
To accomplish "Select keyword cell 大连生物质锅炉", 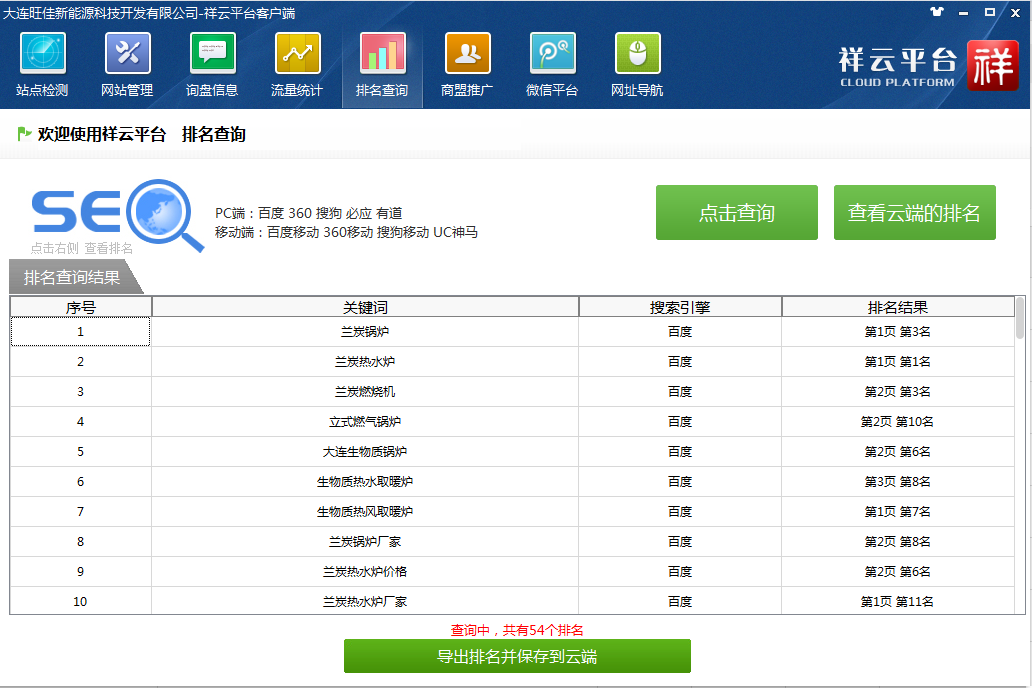I will click(x=365, y=452).
